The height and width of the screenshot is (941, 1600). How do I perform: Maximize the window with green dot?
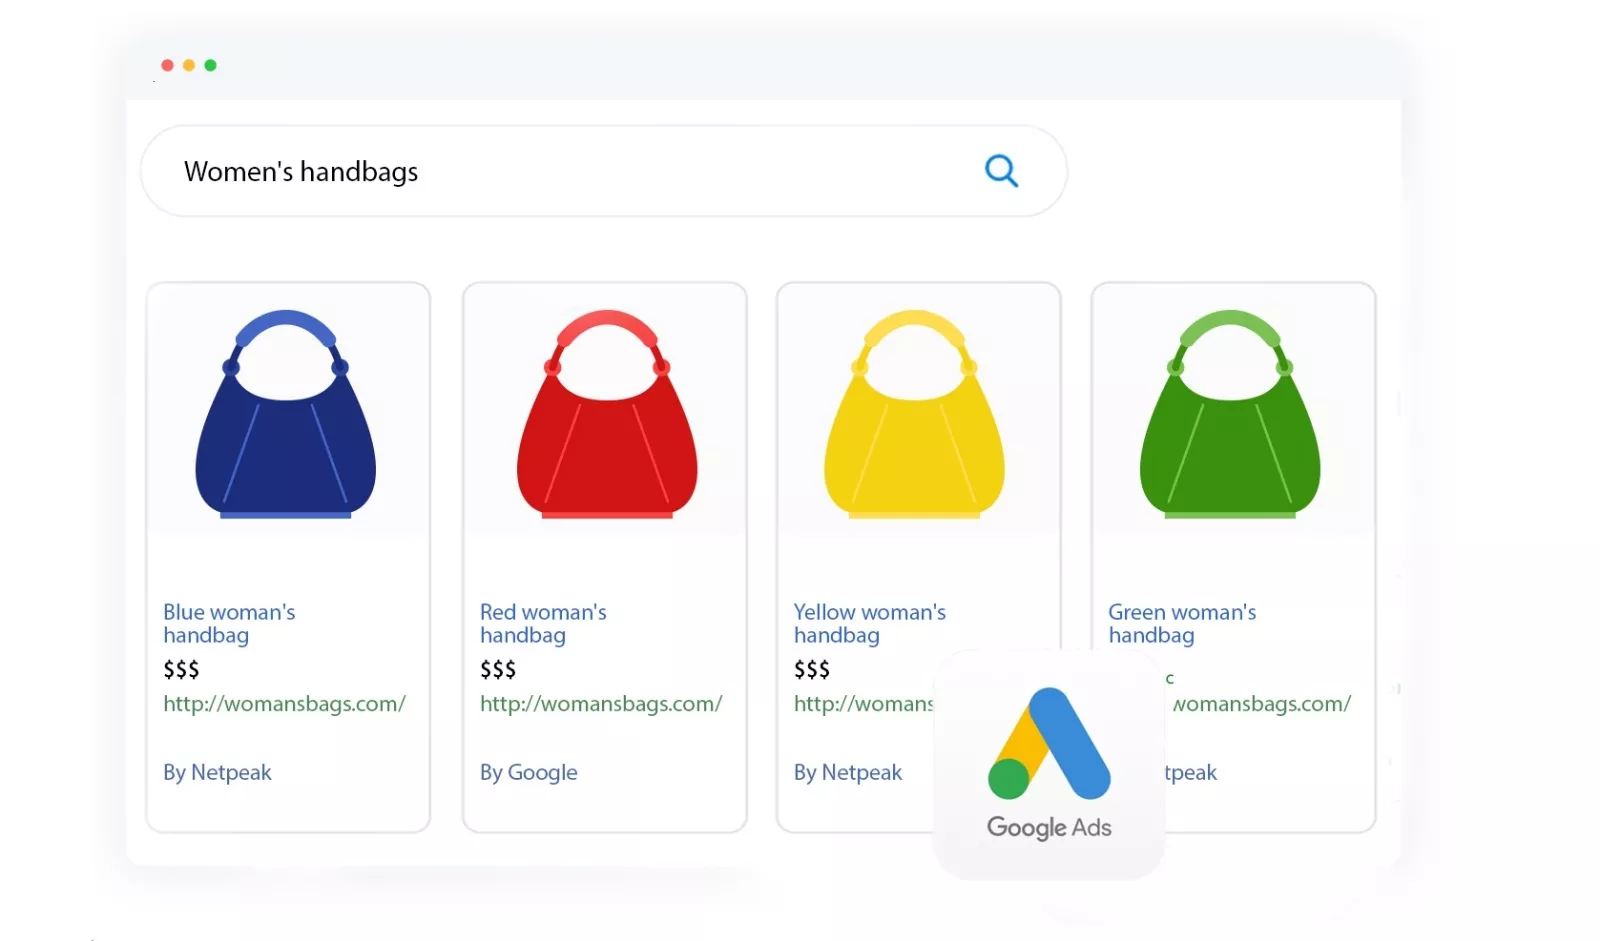coord(210,65)
